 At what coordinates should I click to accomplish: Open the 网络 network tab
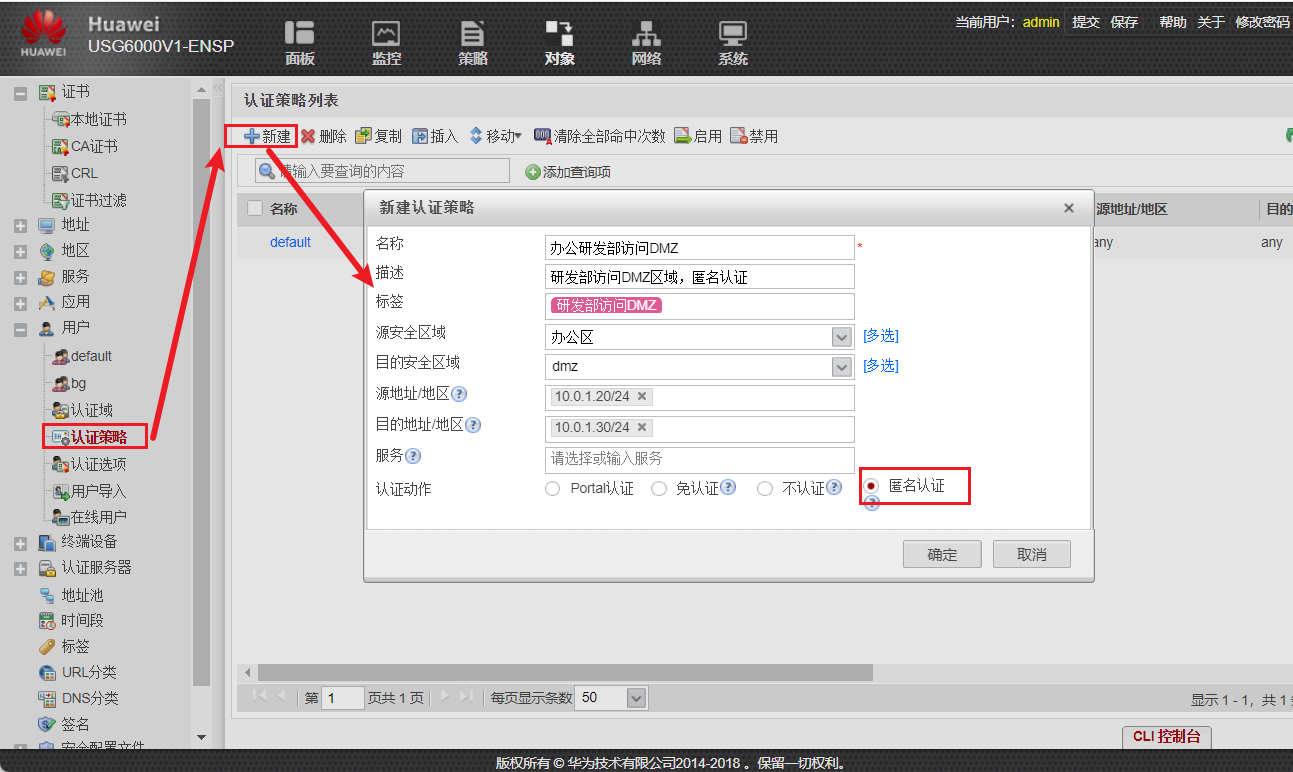click(x=646, y=45)
